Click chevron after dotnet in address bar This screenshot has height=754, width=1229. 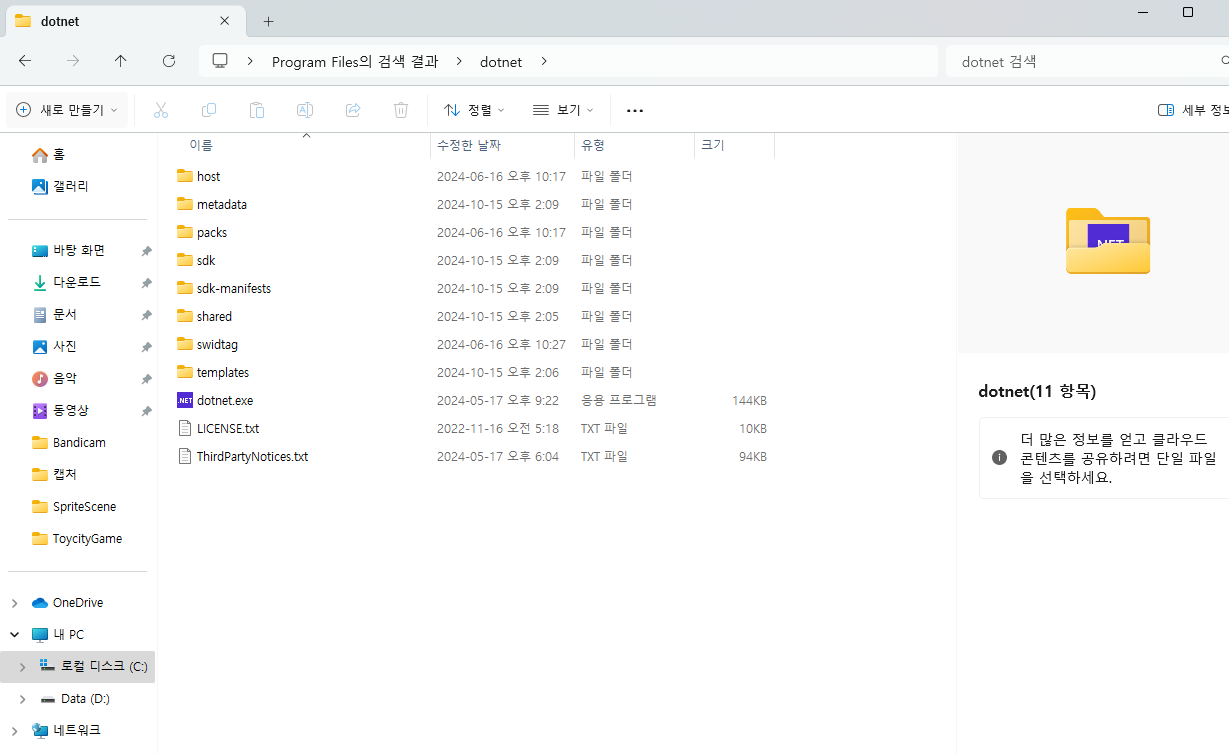click(544, 61)
